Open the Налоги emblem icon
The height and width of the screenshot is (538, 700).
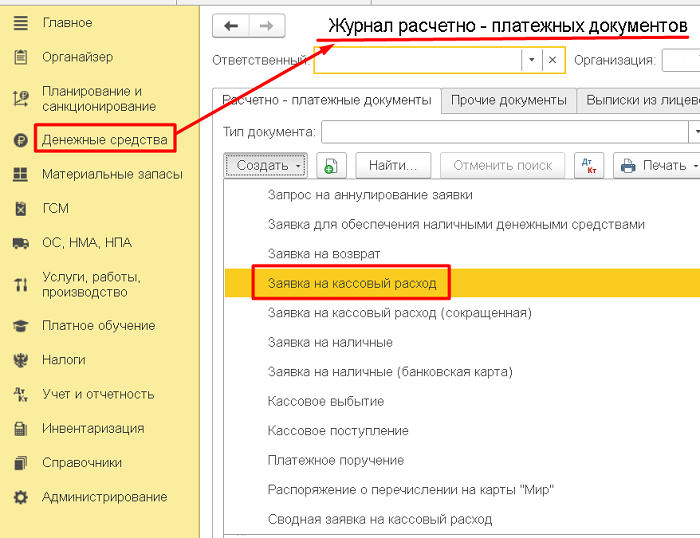(20, 360)
